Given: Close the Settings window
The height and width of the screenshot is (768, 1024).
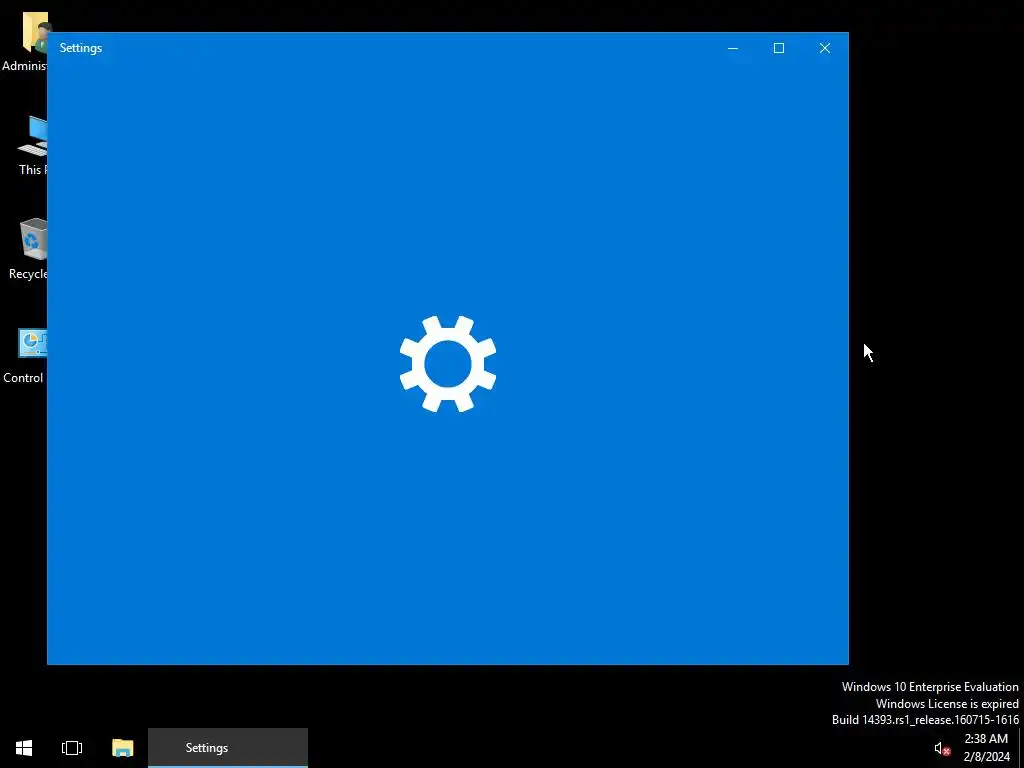Looking at the screenshot, I should point(825,48).
